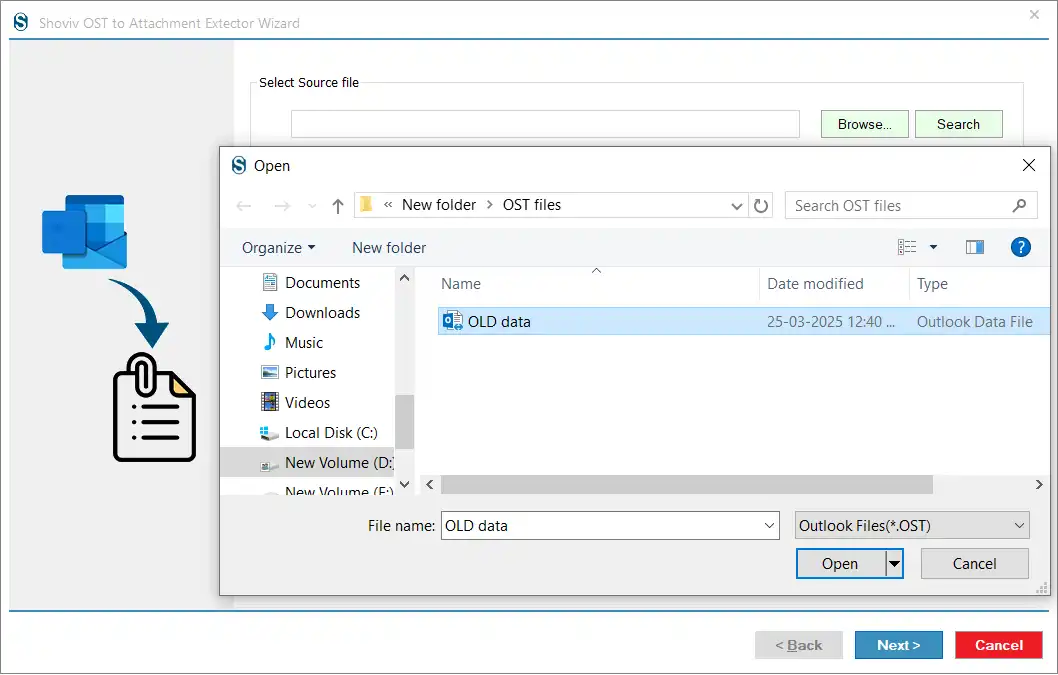Cancel the Open file dialog

(x=974, y=563)
